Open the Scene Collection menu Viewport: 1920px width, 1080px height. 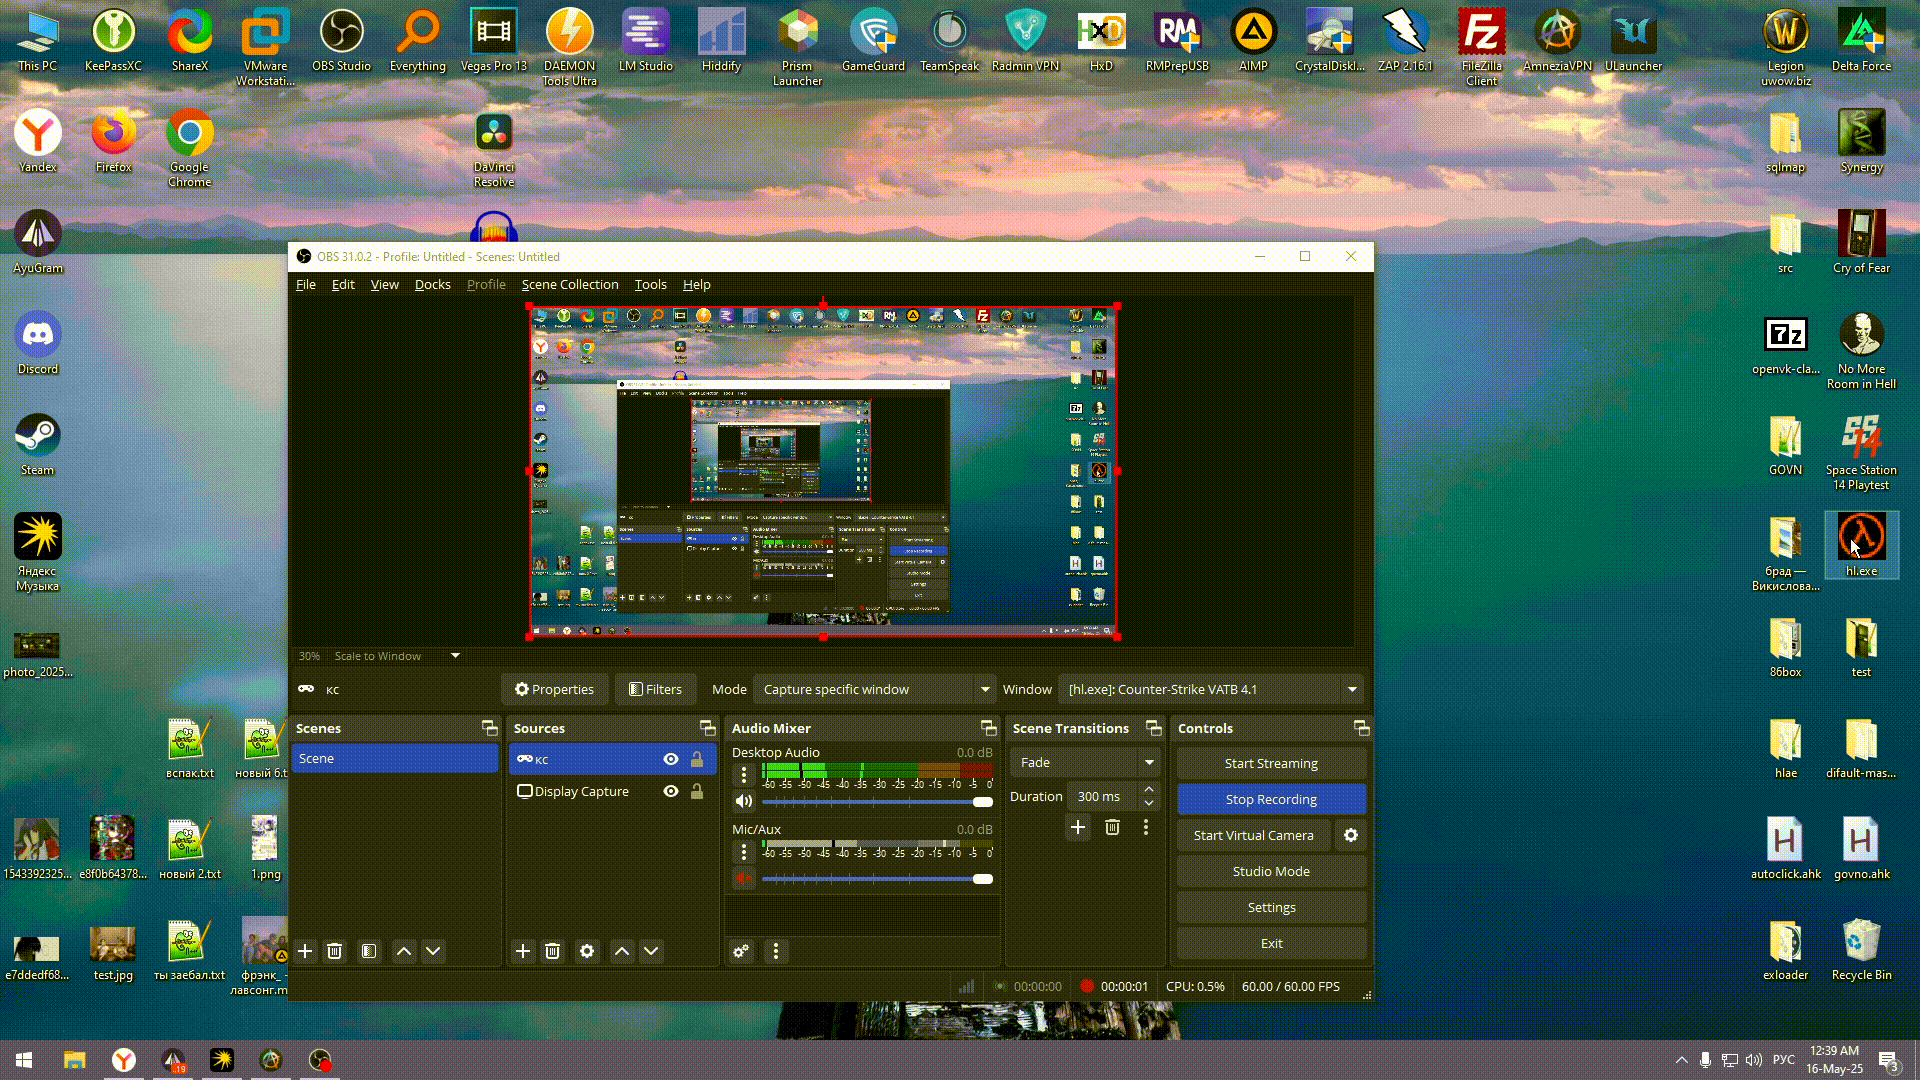[x=569, y=284]
